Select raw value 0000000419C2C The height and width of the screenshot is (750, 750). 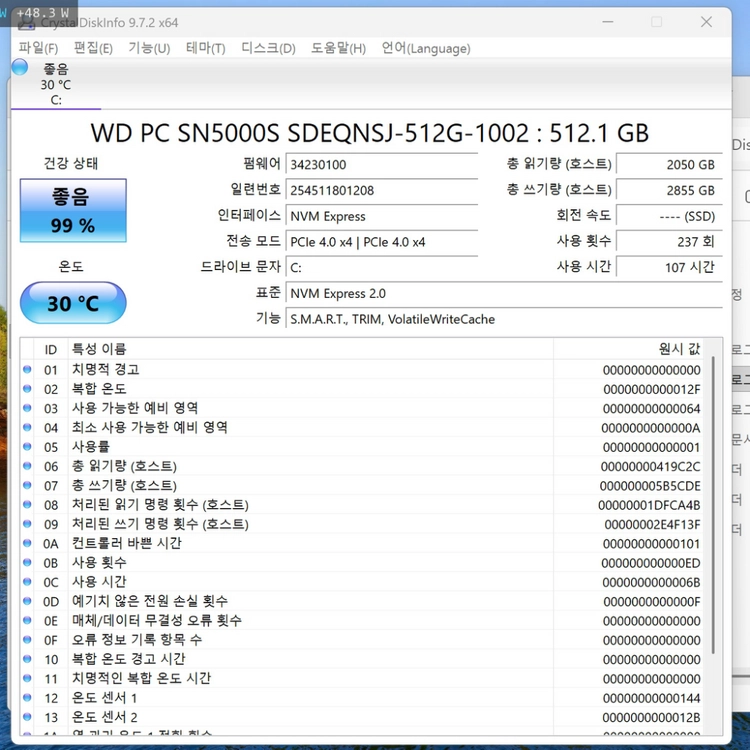coord(651,466)
